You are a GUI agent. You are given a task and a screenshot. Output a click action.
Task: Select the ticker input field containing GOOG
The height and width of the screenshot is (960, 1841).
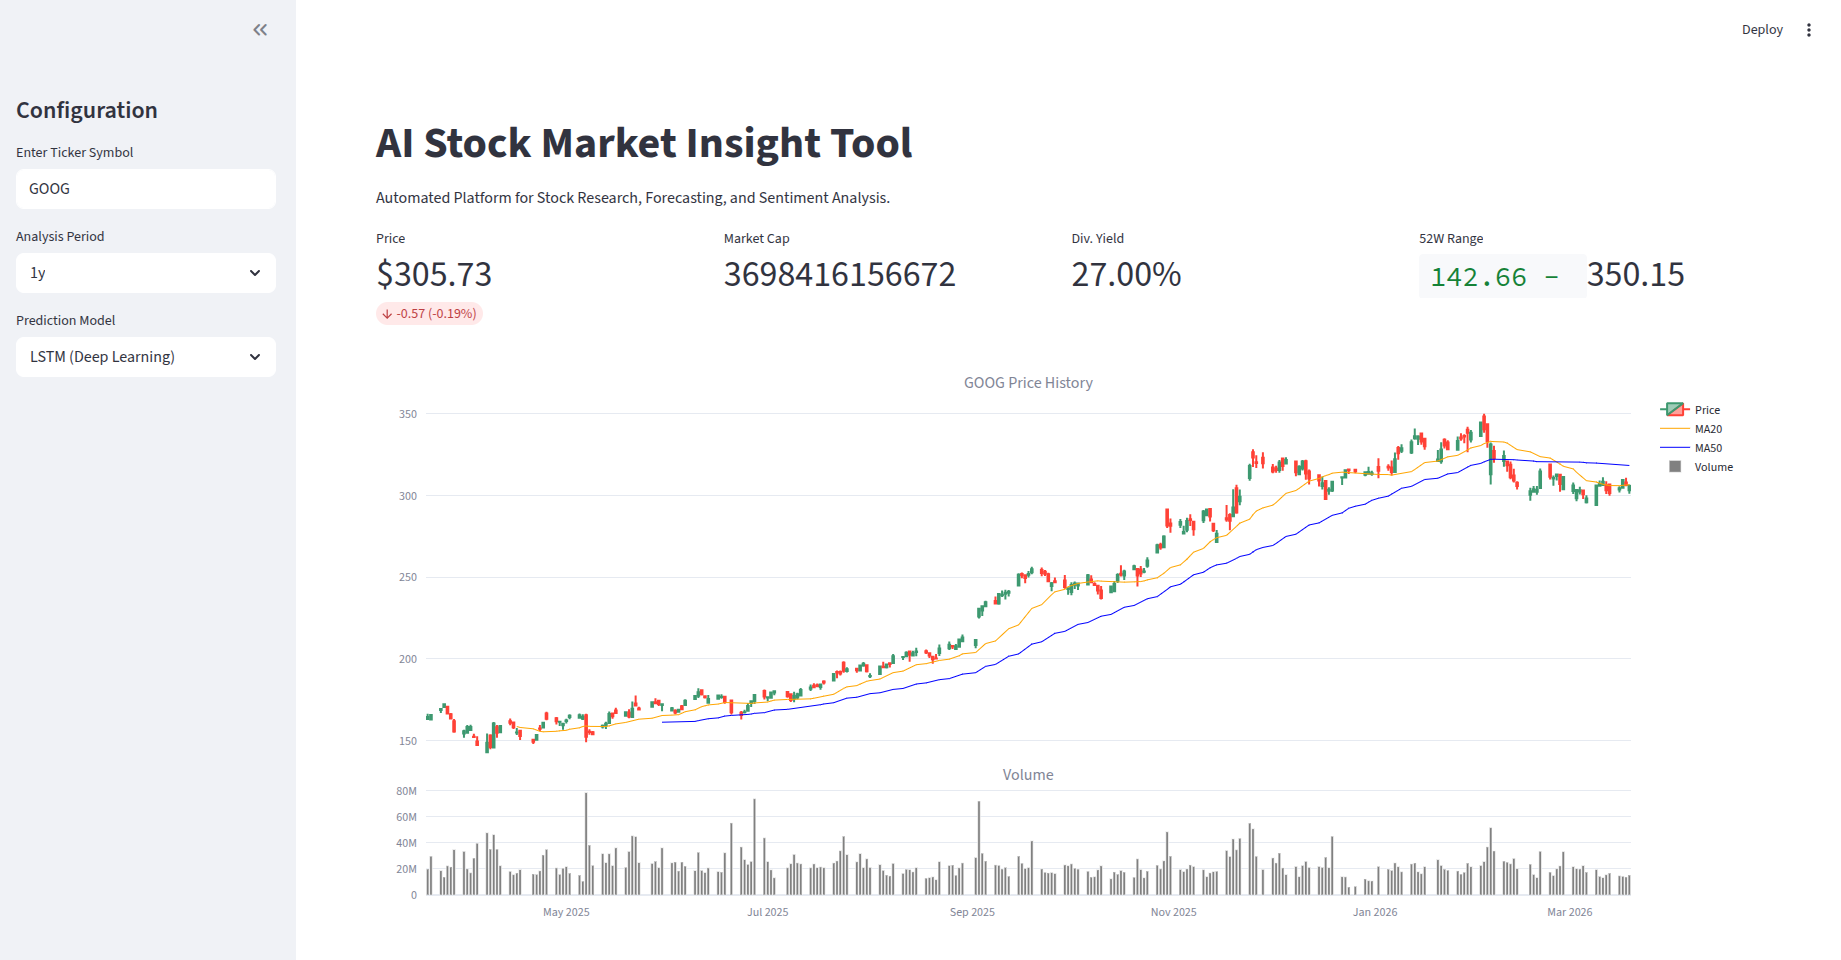point(145,188)
